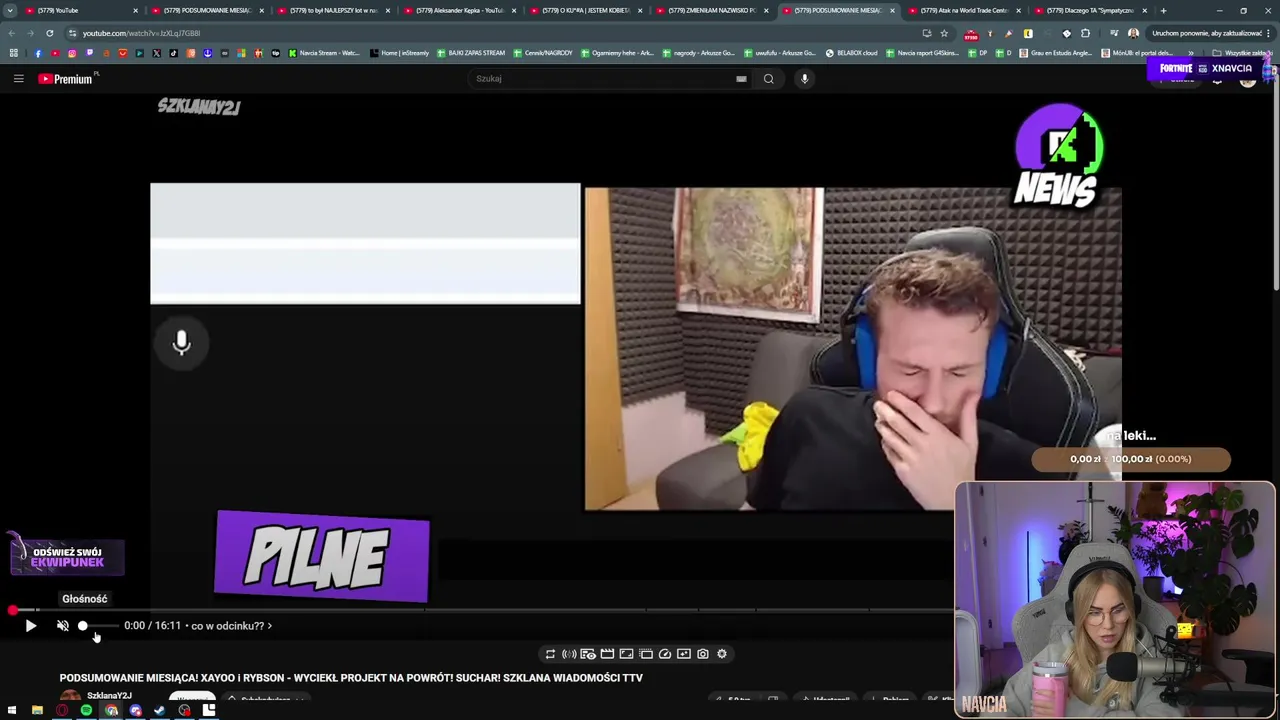This screenshot has height=720, width=1280.
Task: Open the Instagram bookmark icon
Action: click(x=72, y=53)
